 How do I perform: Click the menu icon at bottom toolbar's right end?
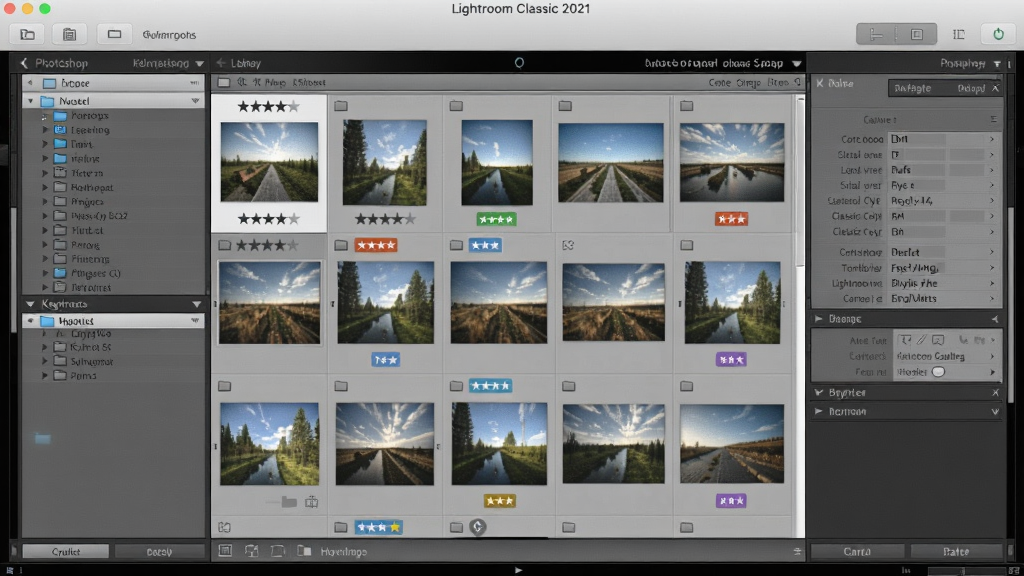[x=797, y=552]
